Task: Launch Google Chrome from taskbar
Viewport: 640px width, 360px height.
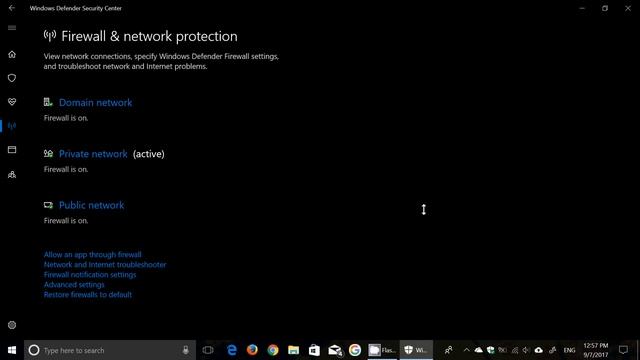Action: point(273,350)
